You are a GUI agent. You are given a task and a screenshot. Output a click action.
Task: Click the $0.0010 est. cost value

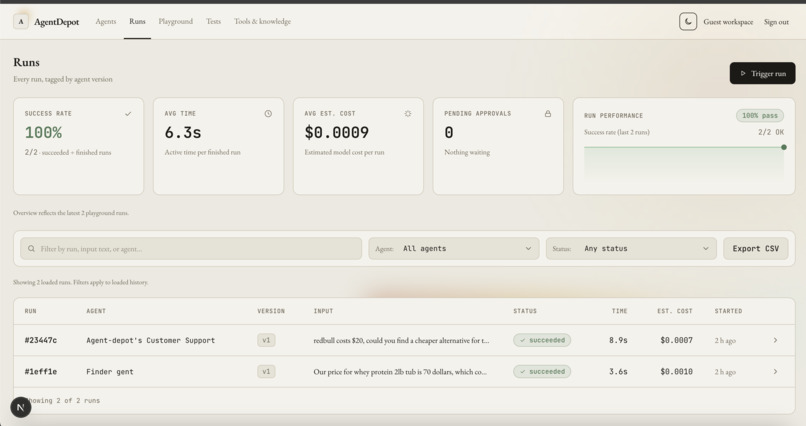click(676, 372)
